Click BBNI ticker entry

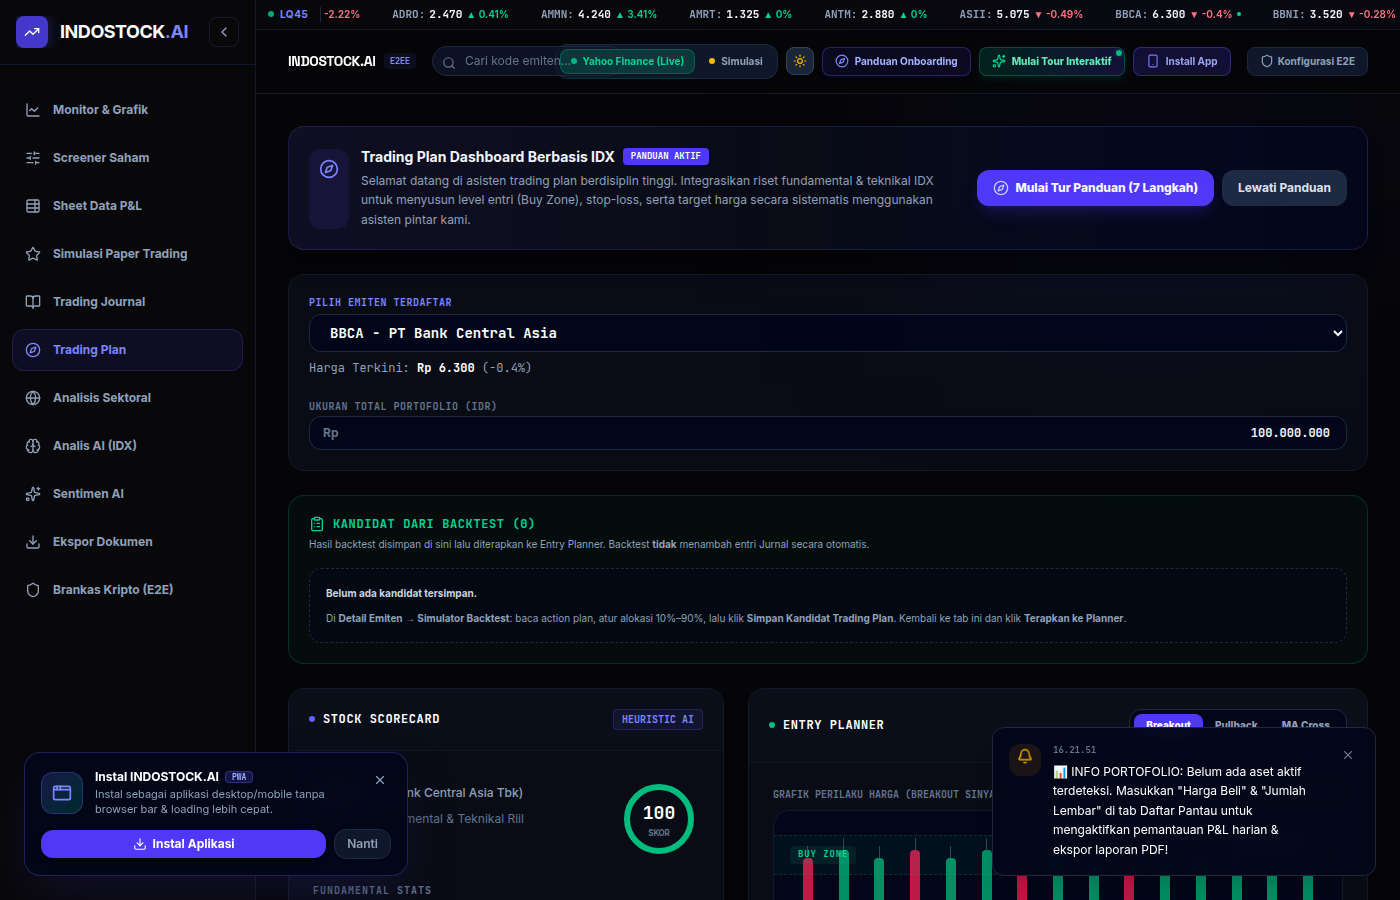[1333, 14]
